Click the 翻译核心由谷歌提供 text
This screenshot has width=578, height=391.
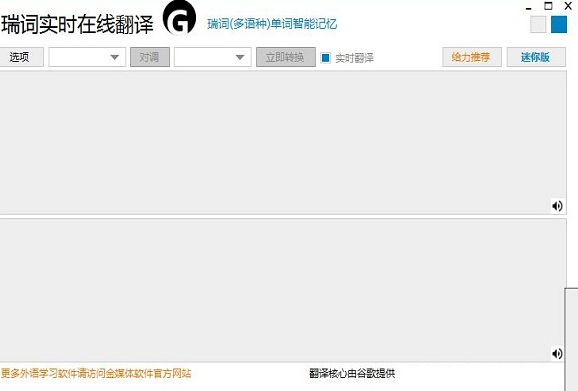[352, 373]
